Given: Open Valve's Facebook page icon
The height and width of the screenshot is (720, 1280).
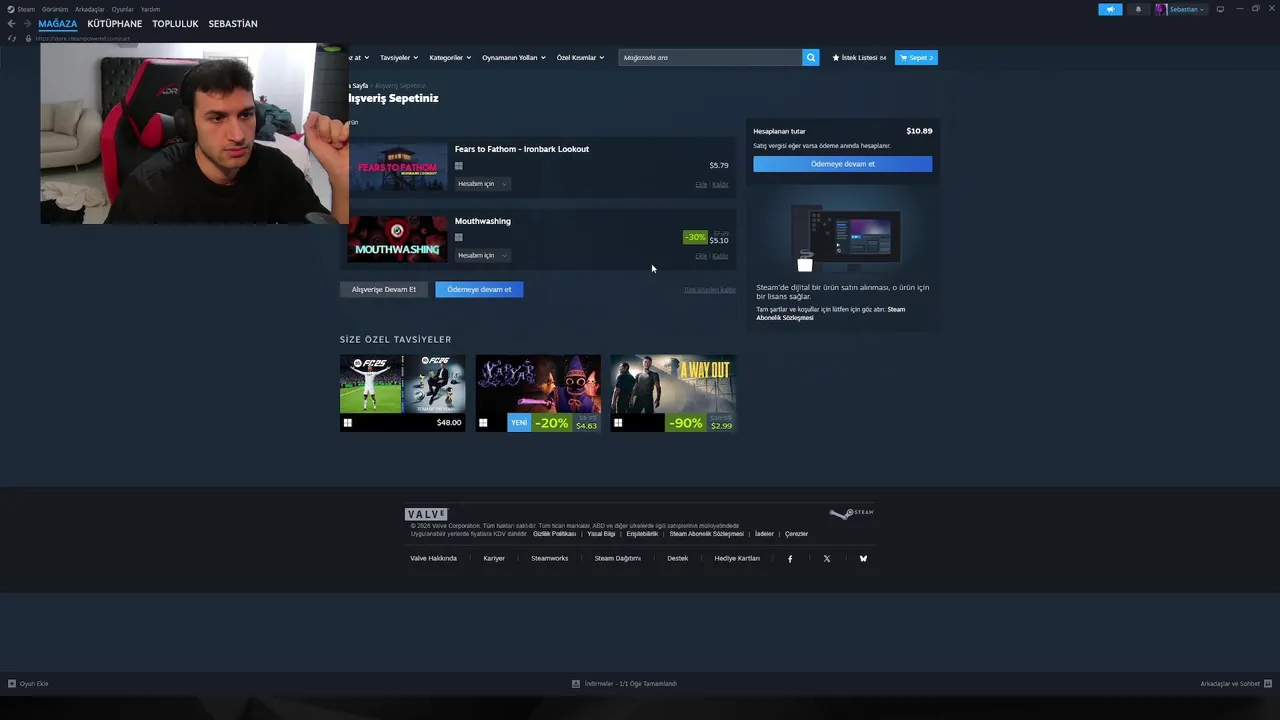Looking at the screenshot, I should (x=790, y=559).
